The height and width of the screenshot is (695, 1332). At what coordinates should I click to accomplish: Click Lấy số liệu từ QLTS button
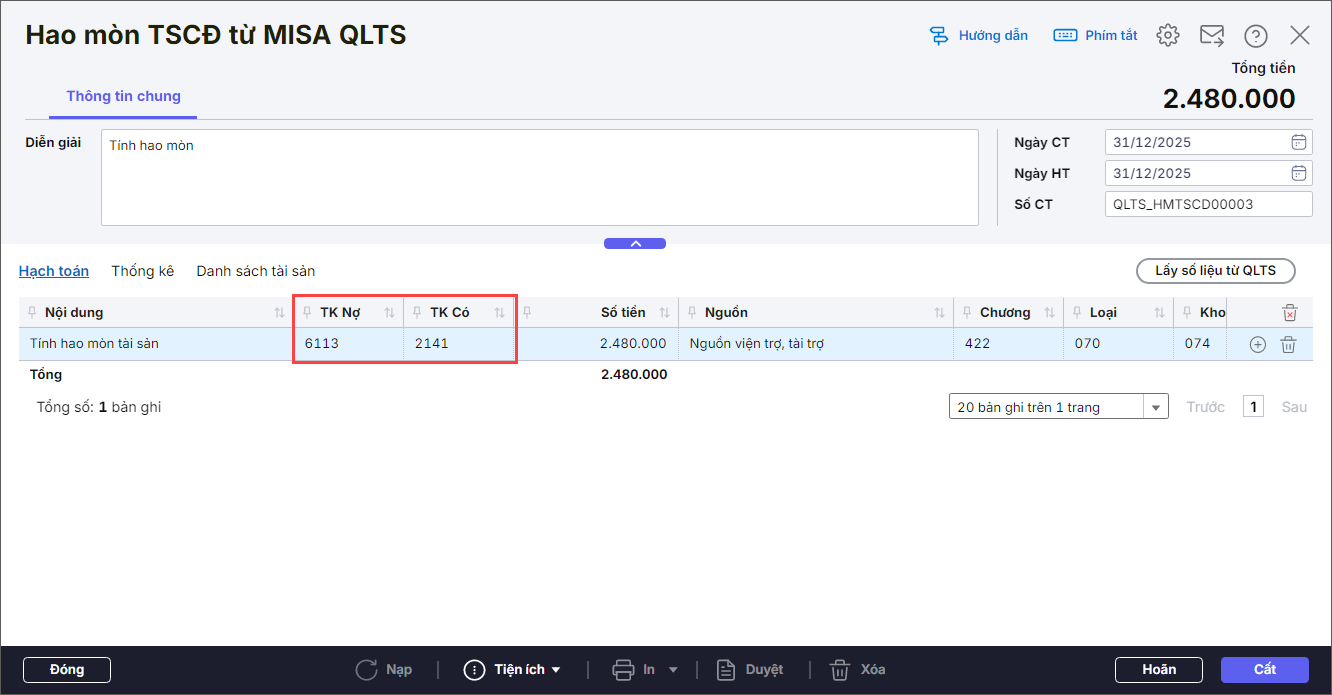(1215, 271)
